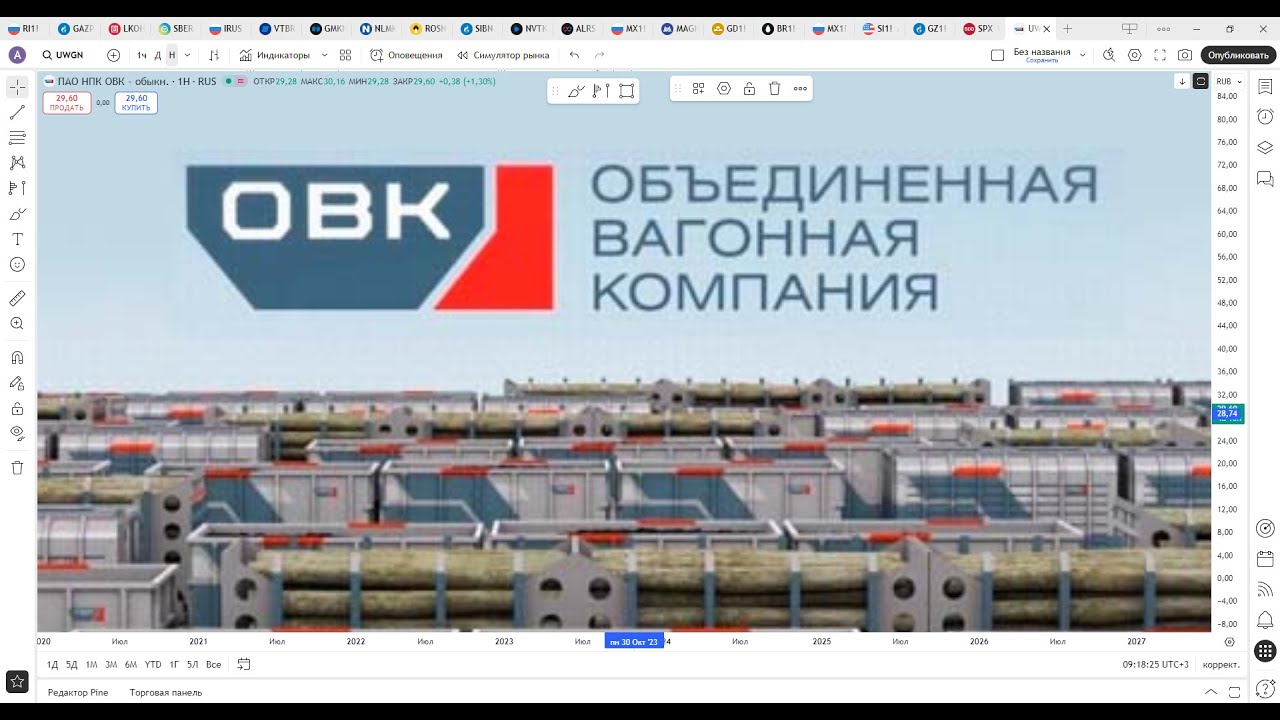The width and height of the screenshot is (1280, 720).
Task: Toggle lock all drawings
Action: pos(17,408)
